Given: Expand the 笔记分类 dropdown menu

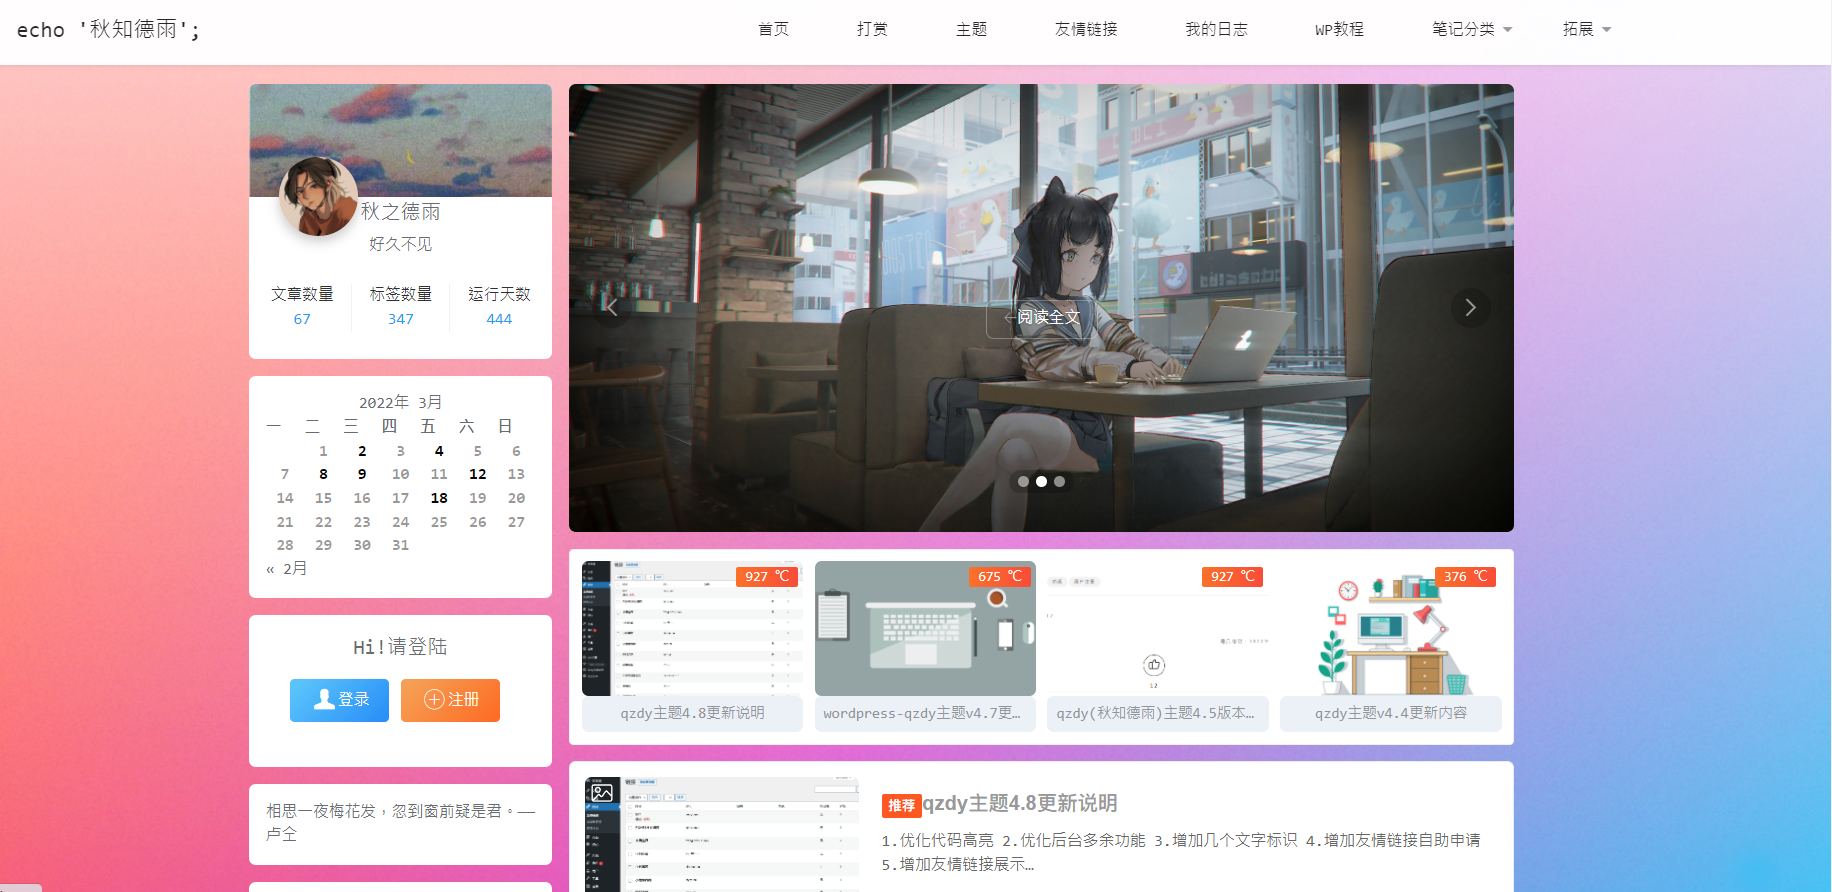Looking at the screenshot, I should [x=1472, y=30].
